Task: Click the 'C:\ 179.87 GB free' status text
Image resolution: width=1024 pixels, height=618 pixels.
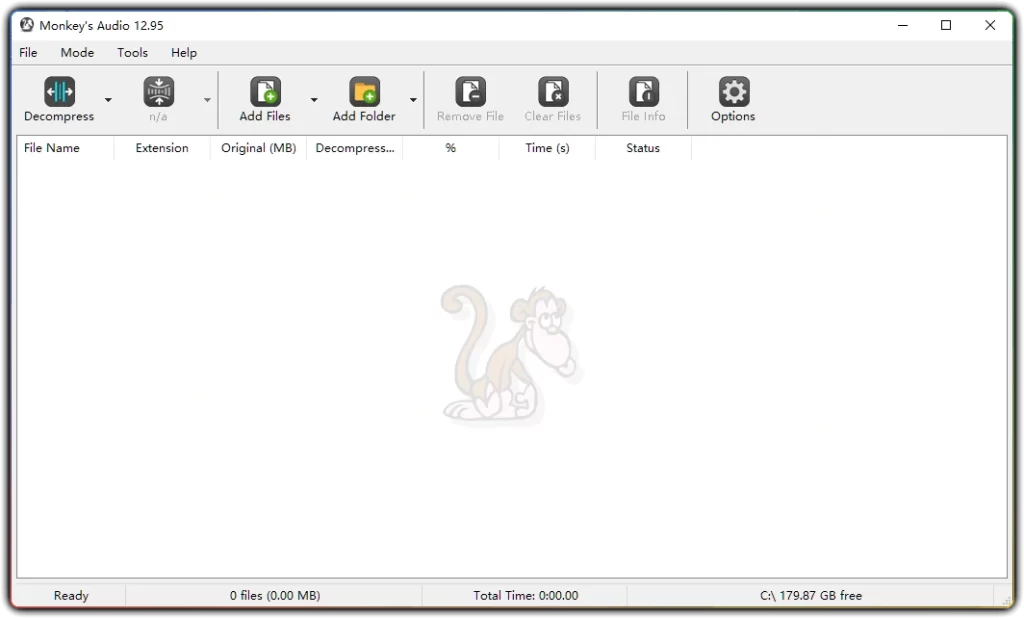Action: [810, 595]
